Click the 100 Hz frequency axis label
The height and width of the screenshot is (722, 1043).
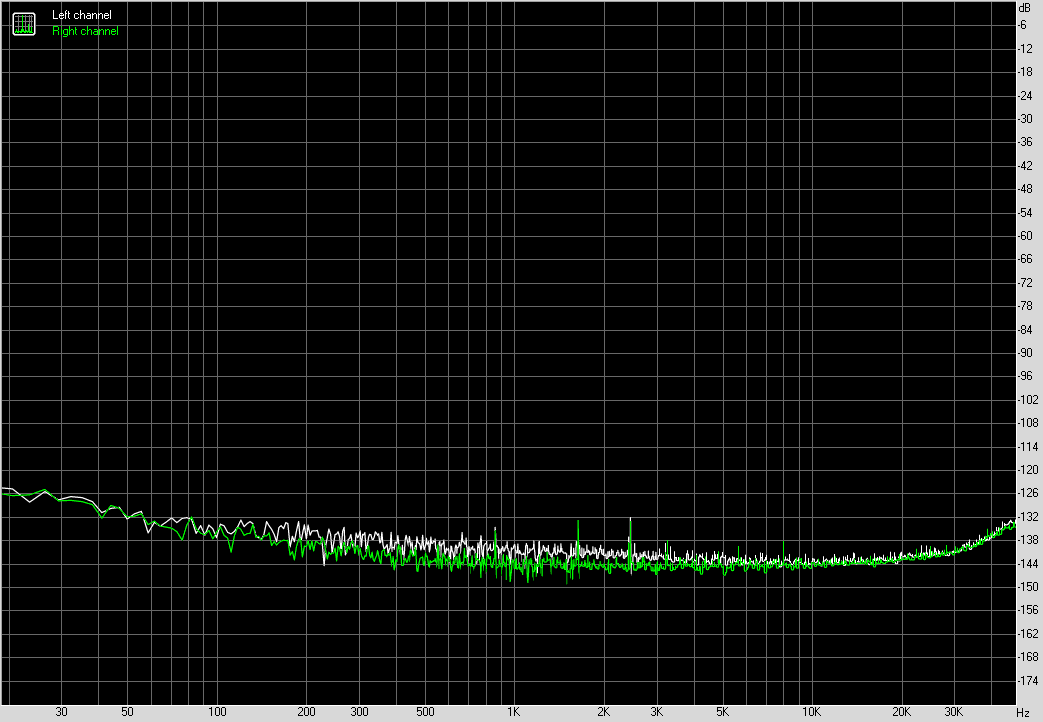click(217, 712)
